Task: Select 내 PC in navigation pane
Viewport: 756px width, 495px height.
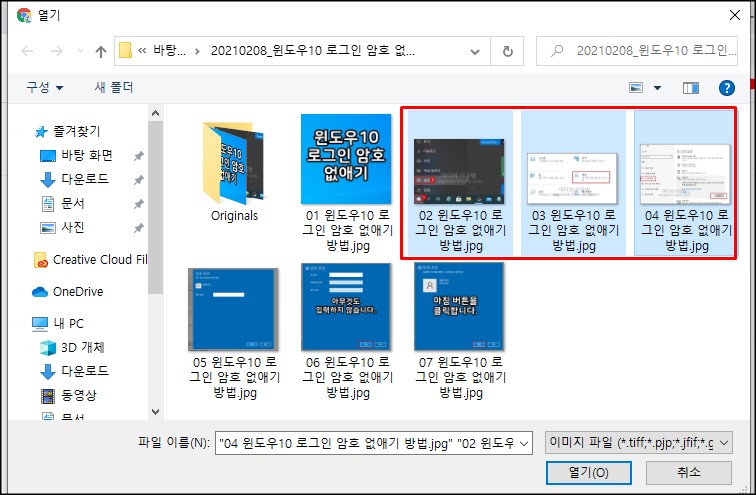Action: [58, 323]
